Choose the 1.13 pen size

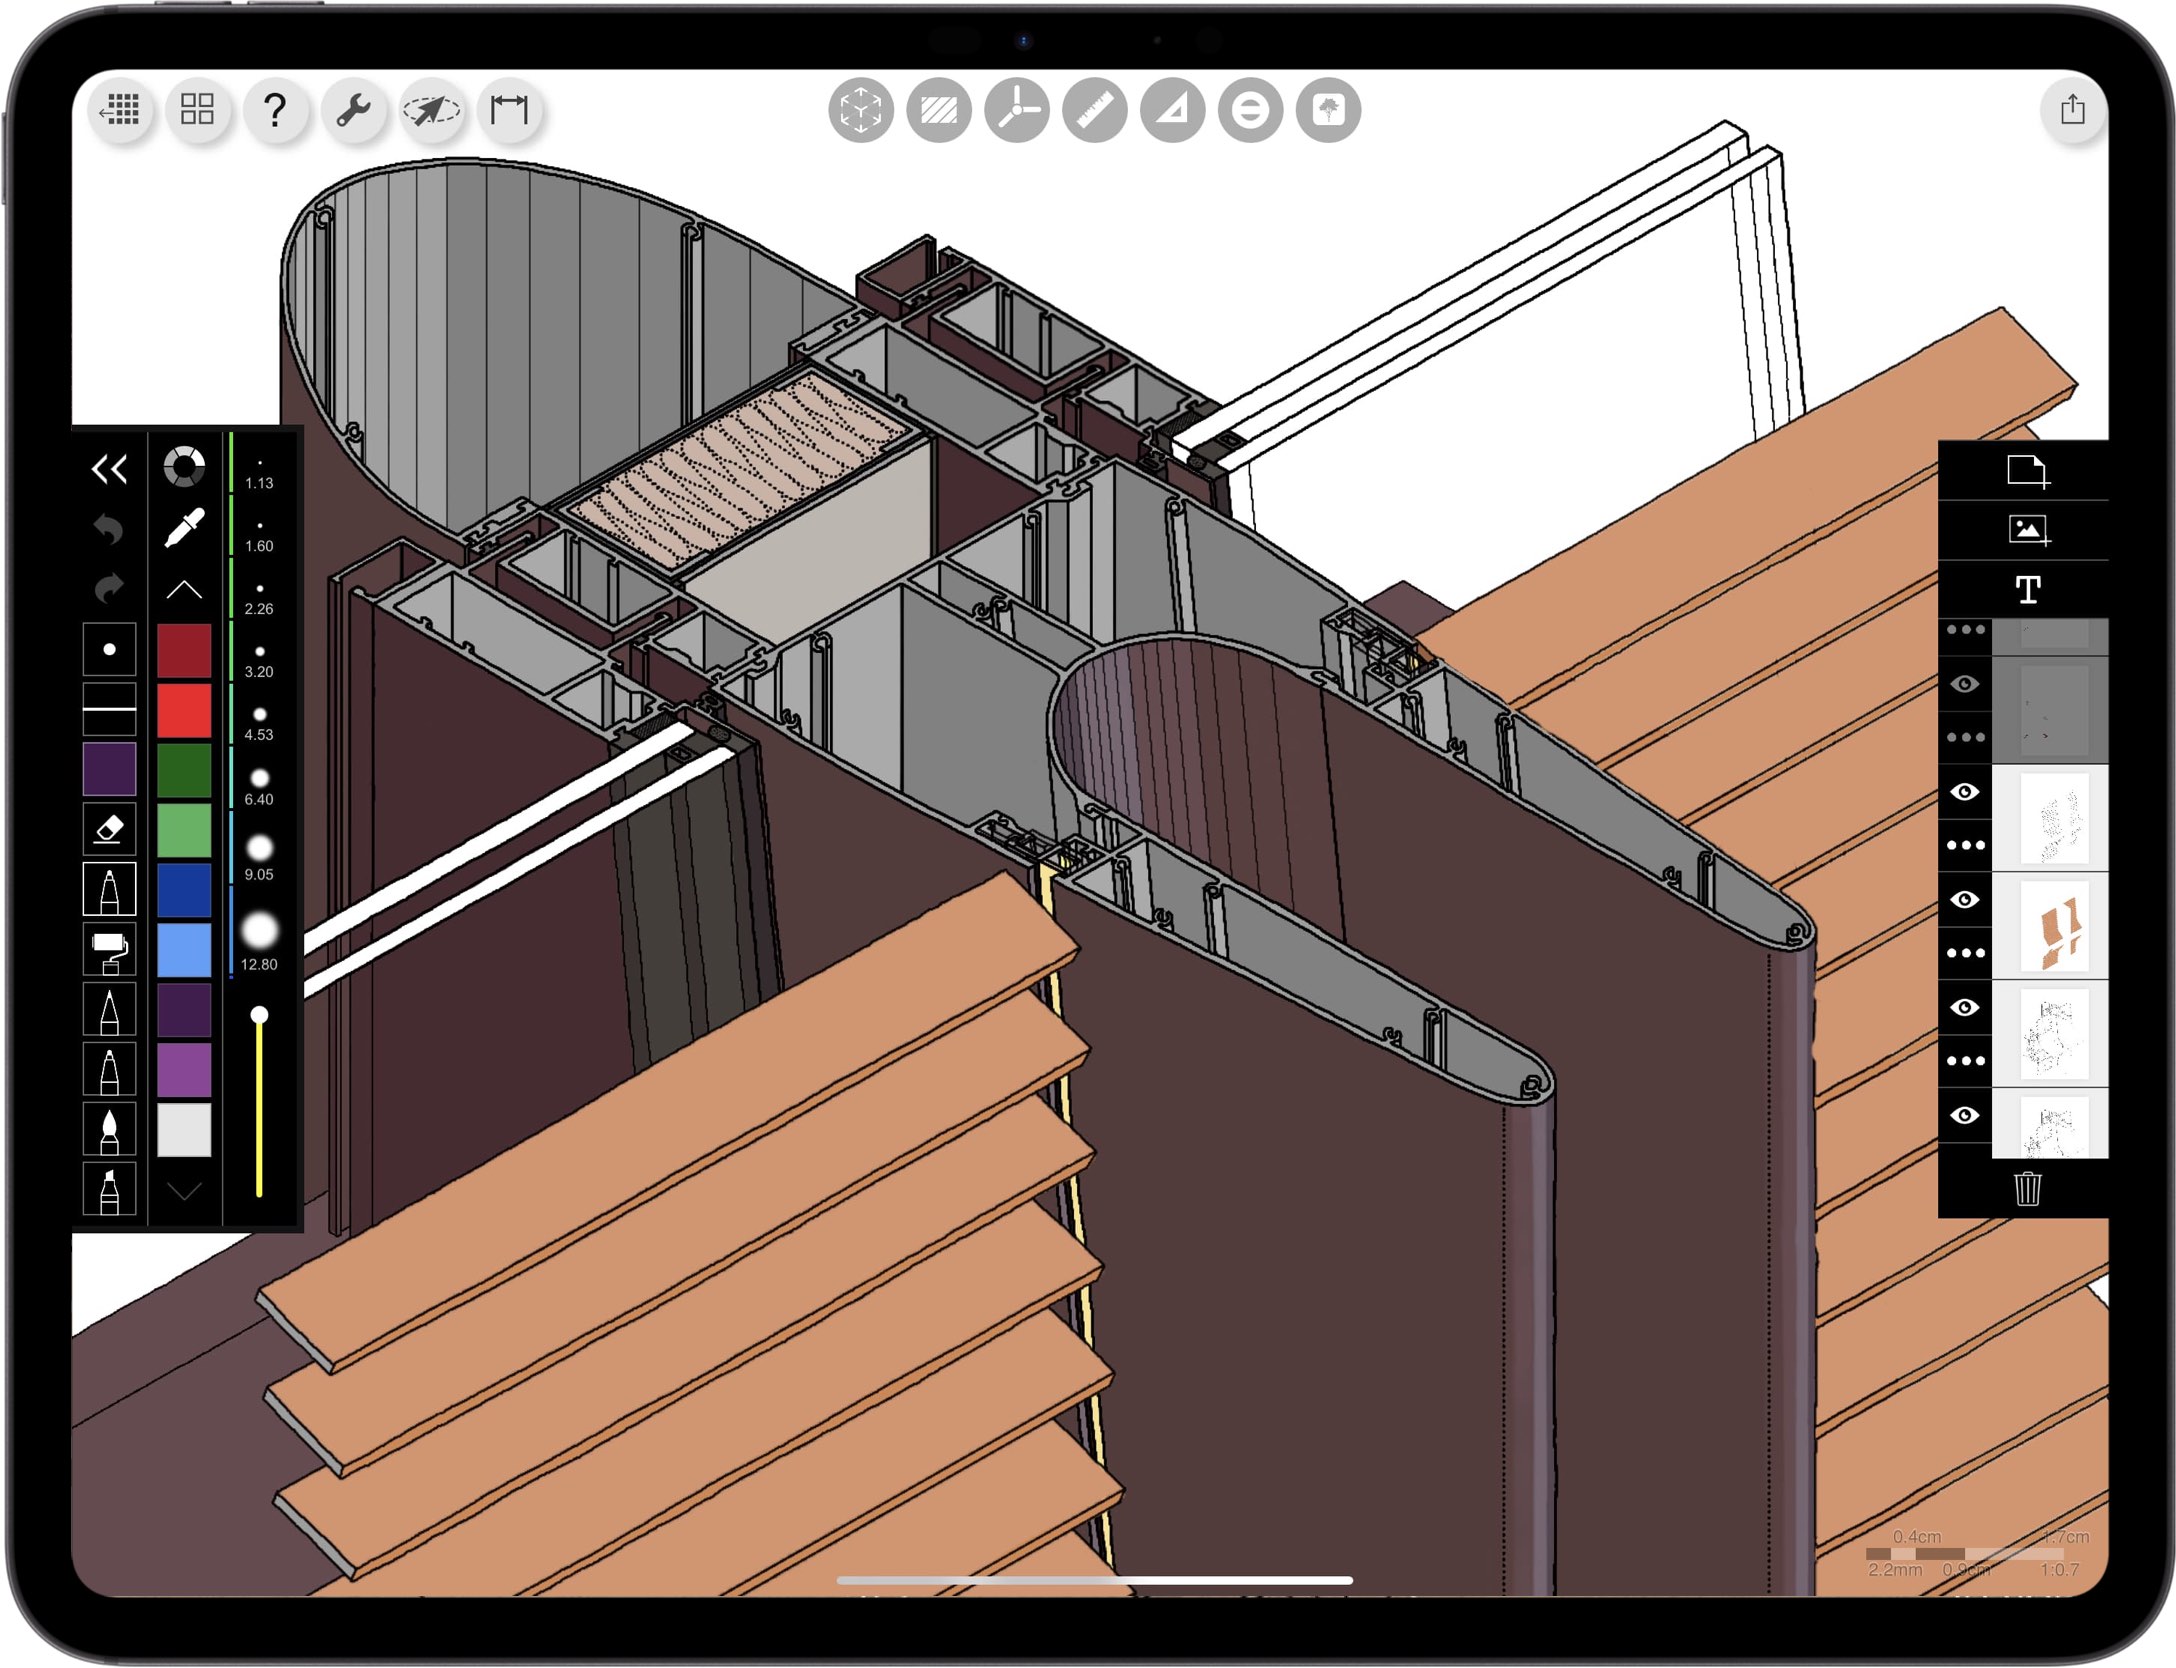point(259,473)
